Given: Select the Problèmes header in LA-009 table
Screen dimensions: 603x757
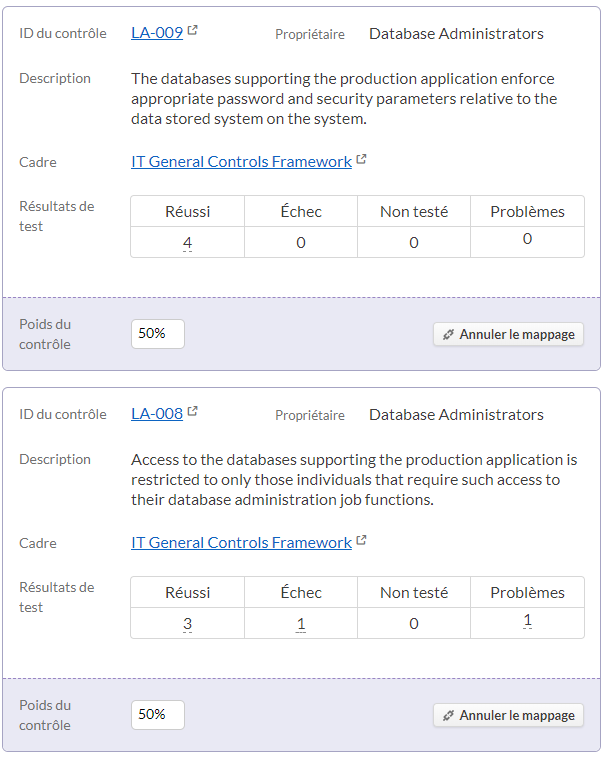Looking at the screenshot, I should pyautogui.click(x=528, y=211).
